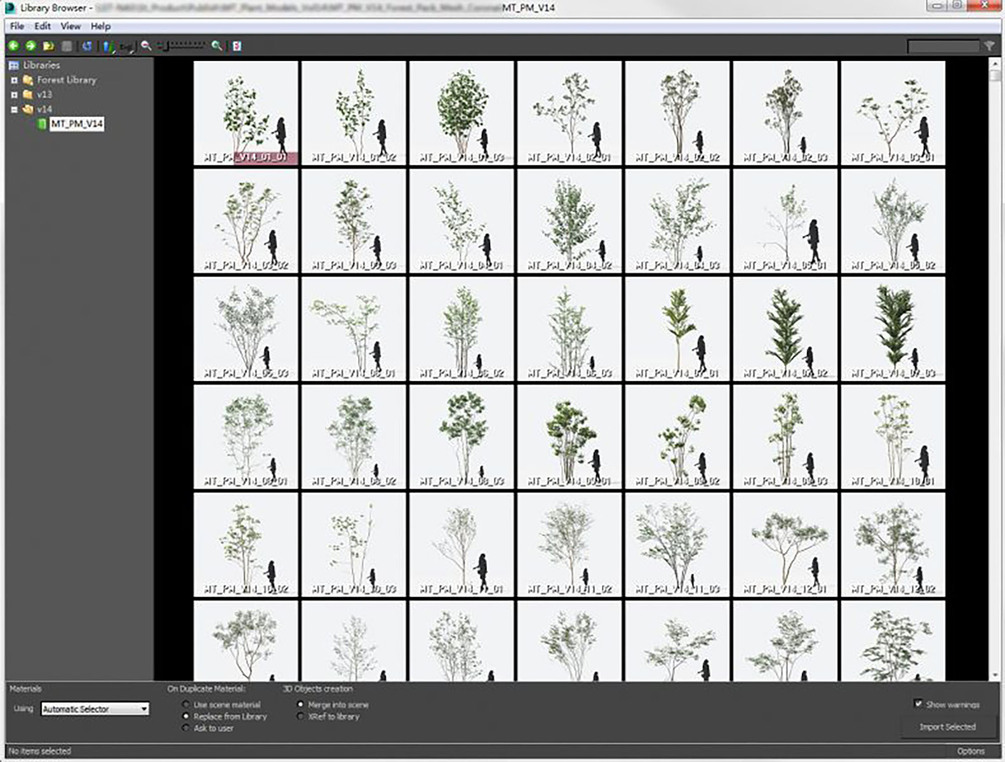
Task: Open the File menu
Action: [x=17, y=26]
